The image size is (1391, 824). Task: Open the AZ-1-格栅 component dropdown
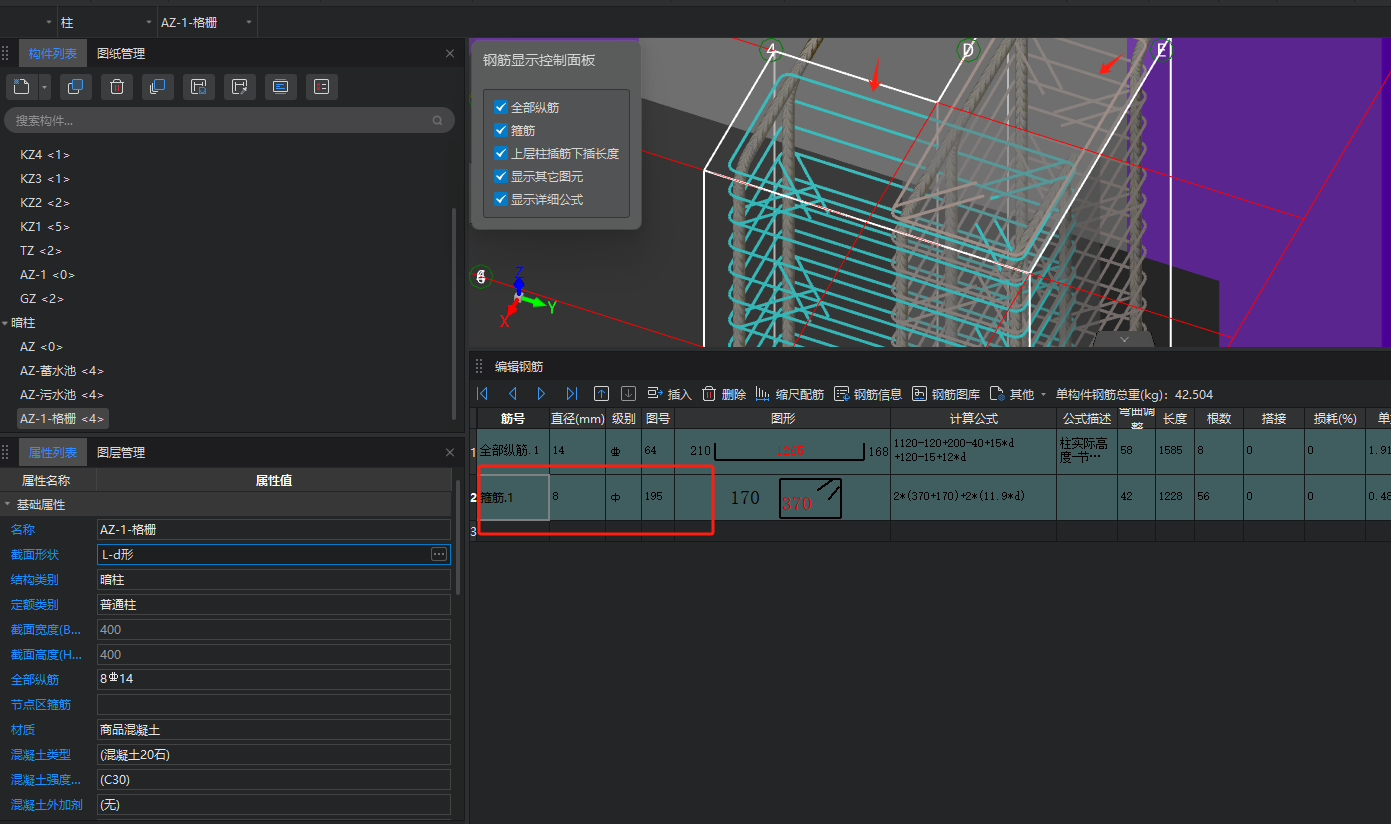pyautogui.click(x=248, y=22)
